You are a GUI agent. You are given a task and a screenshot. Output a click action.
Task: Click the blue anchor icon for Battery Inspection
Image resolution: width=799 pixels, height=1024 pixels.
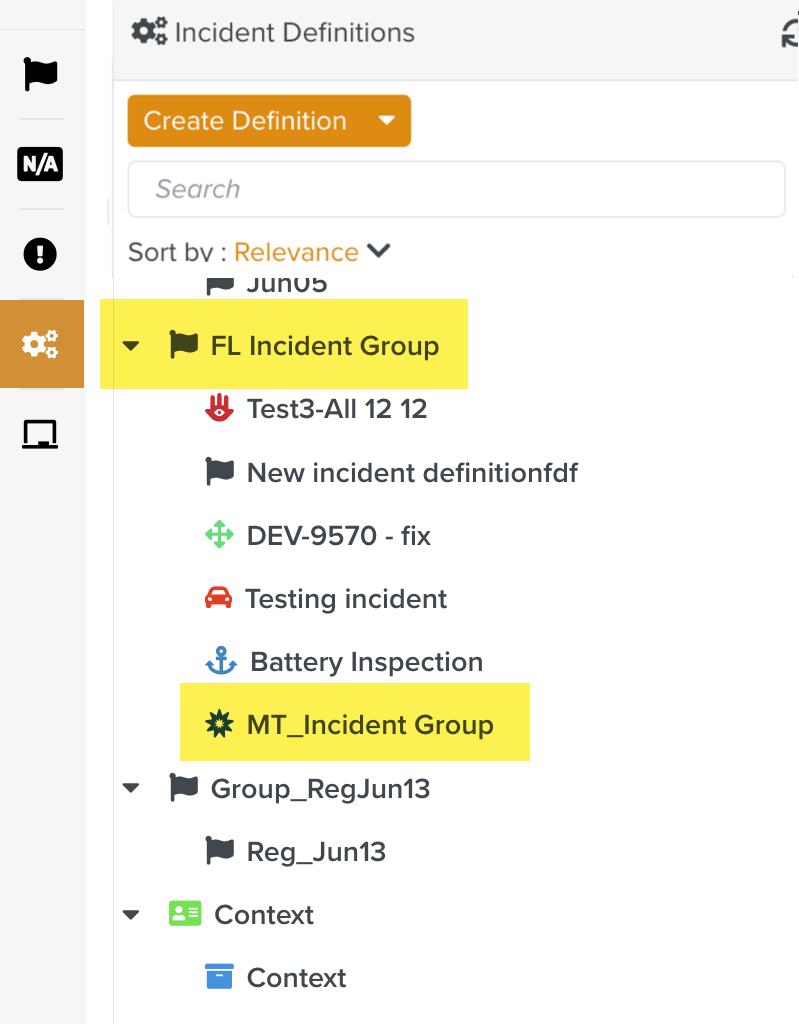(x=220, y=661)
